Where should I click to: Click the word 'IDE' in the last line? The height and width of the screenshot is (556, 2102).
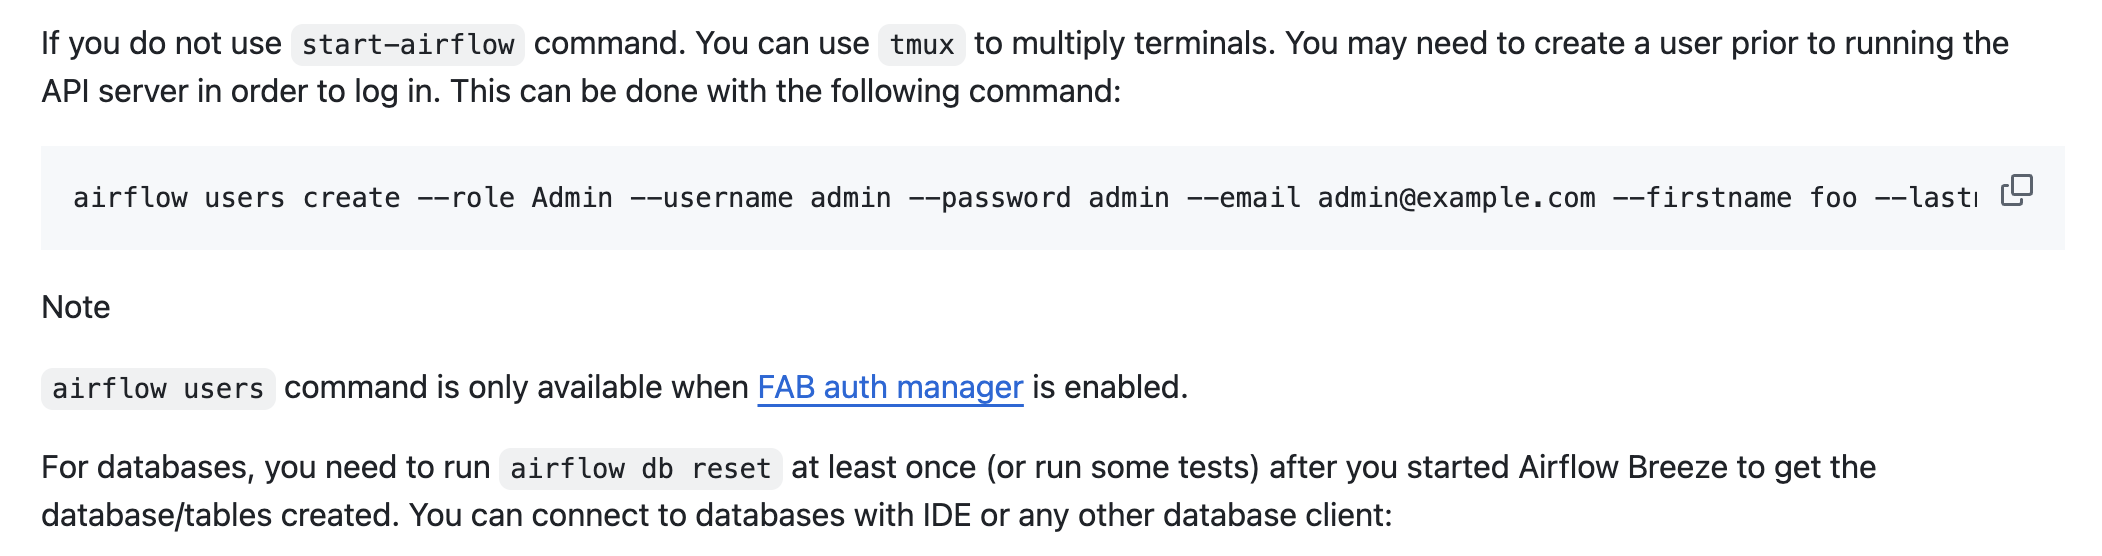(x=946, y=515)
